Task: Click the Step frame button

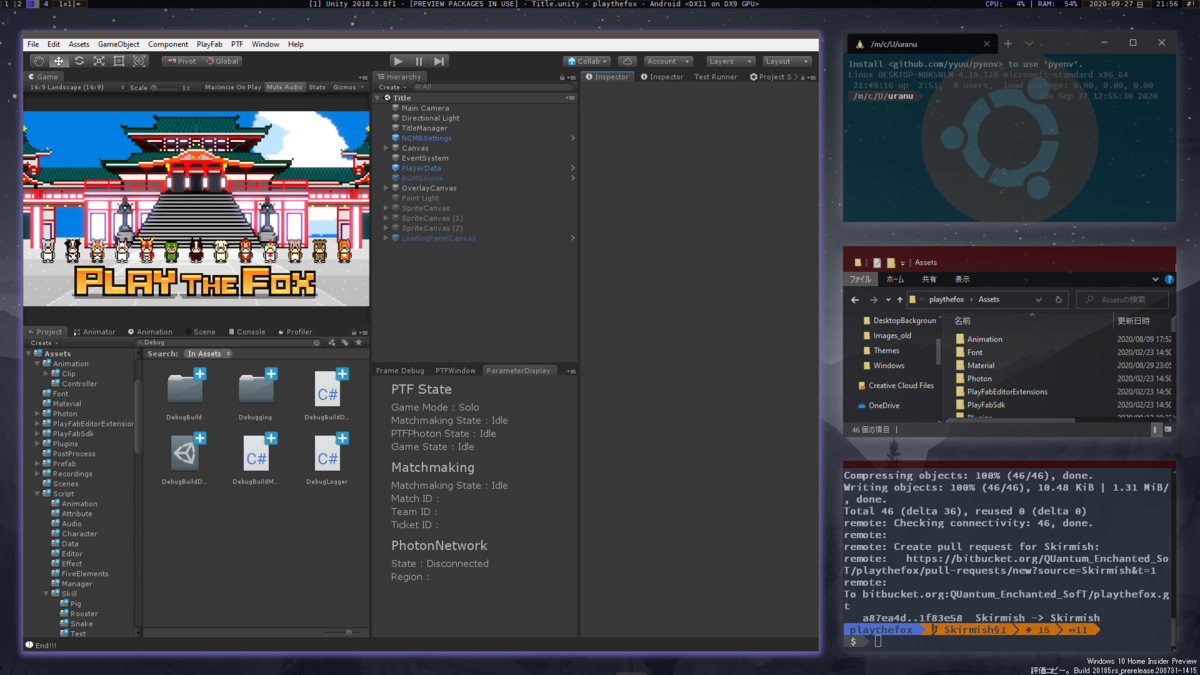Action: [439, 61]
